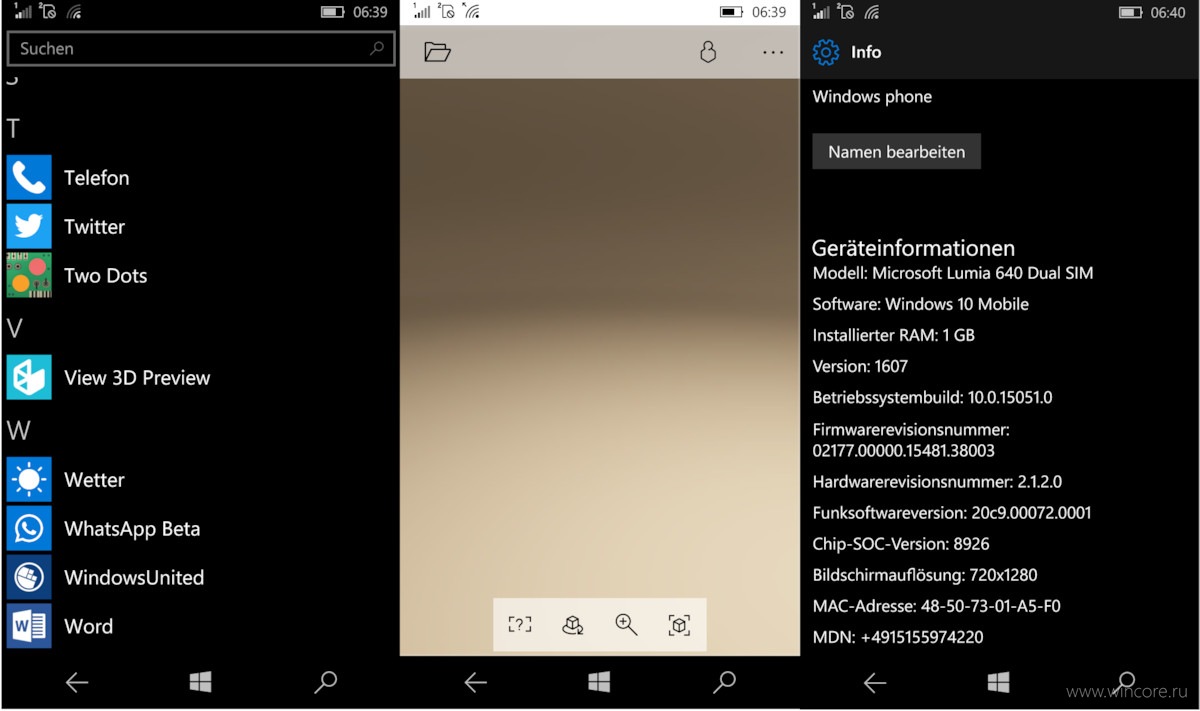Screen dimensions: 1200x711
Task: Tap Windows Start button below View 3D screen
Action: tap(599, 682)
